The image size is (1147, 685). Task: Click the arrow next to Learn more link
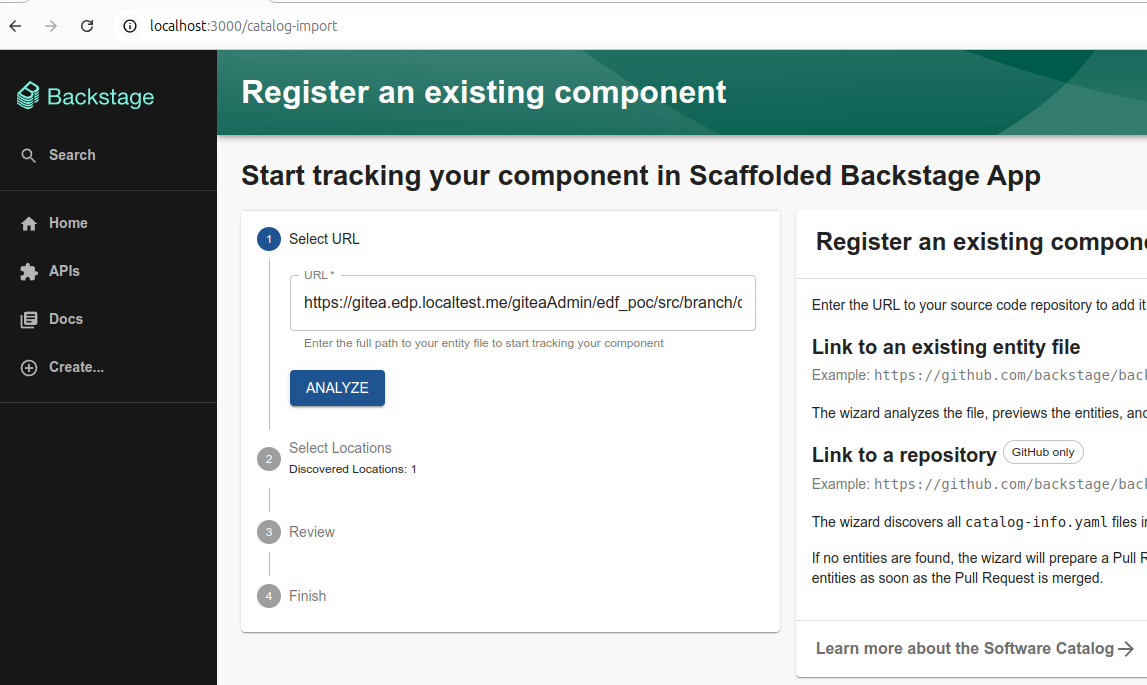click(x=1126, y=648)
